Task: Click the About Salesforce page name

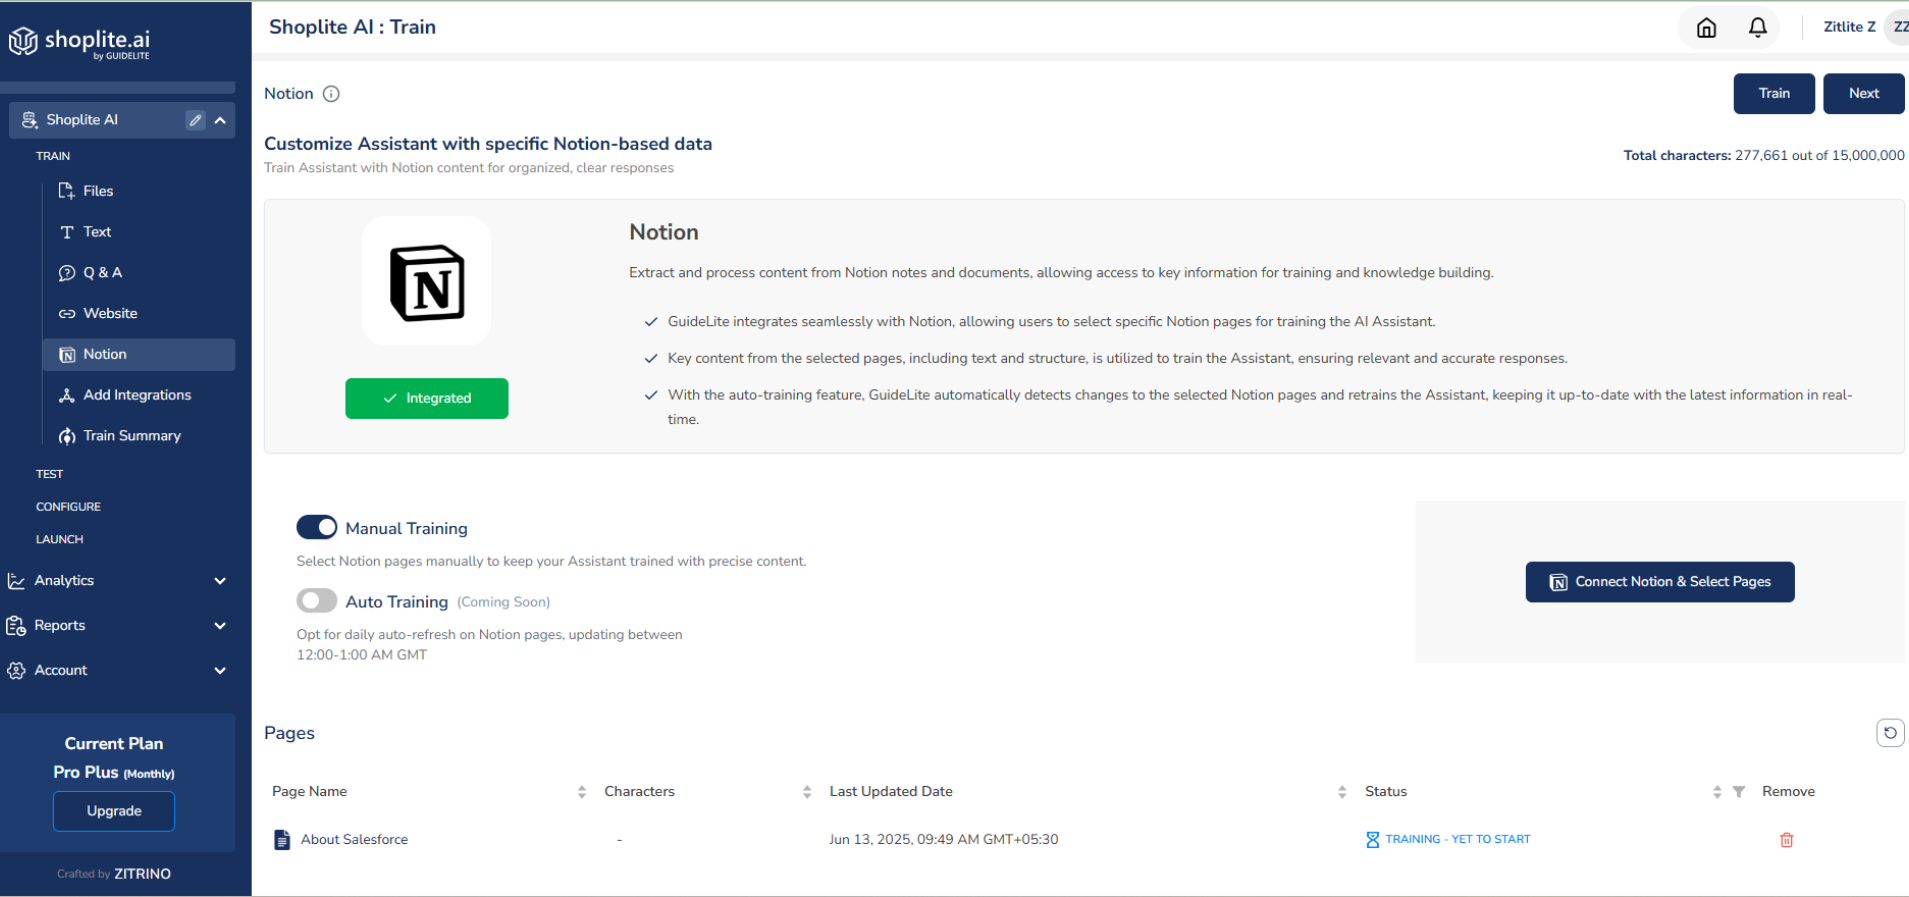Action: click(x=354, y=840)
